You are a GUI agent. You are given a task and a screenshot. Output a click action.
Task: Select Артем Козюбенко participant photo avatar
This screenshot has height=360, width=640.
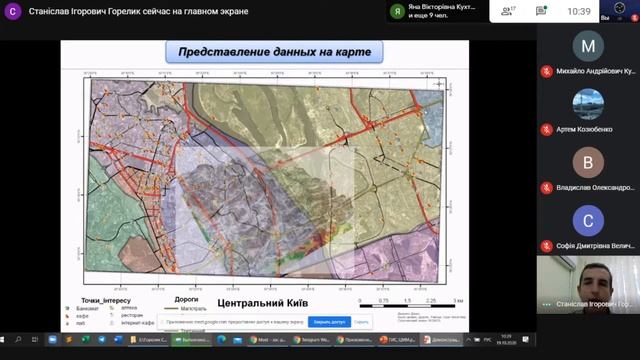coord(588,104)
